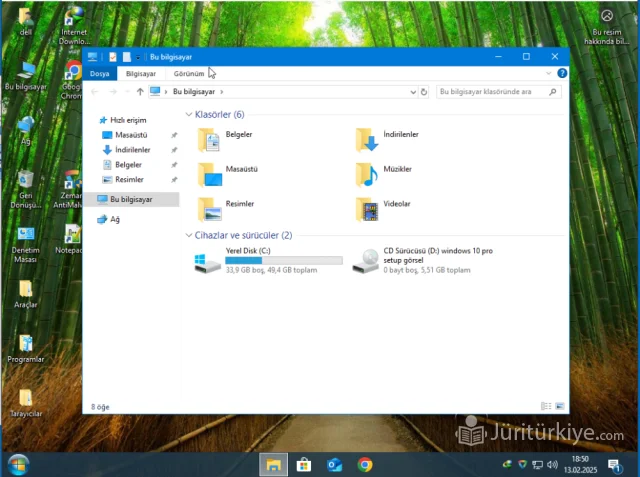640x477 pixels.
Task: Go back with the Back arrow
Action: coord(95,92)
